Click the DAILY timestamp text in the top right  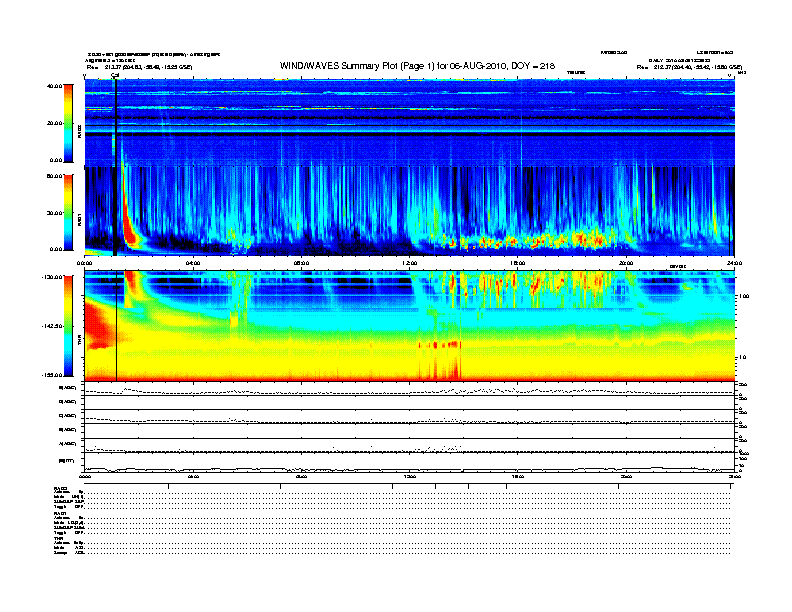(679, 60)
